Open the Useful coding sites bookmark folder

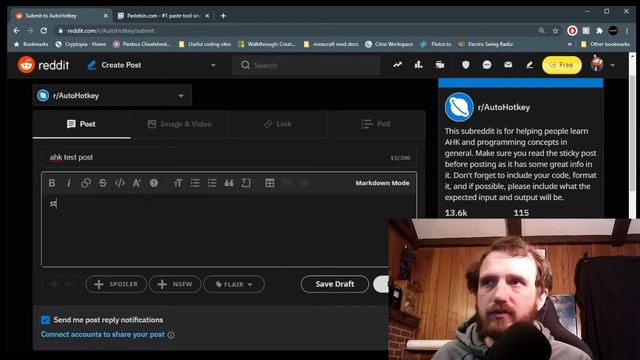click(205, 44)
